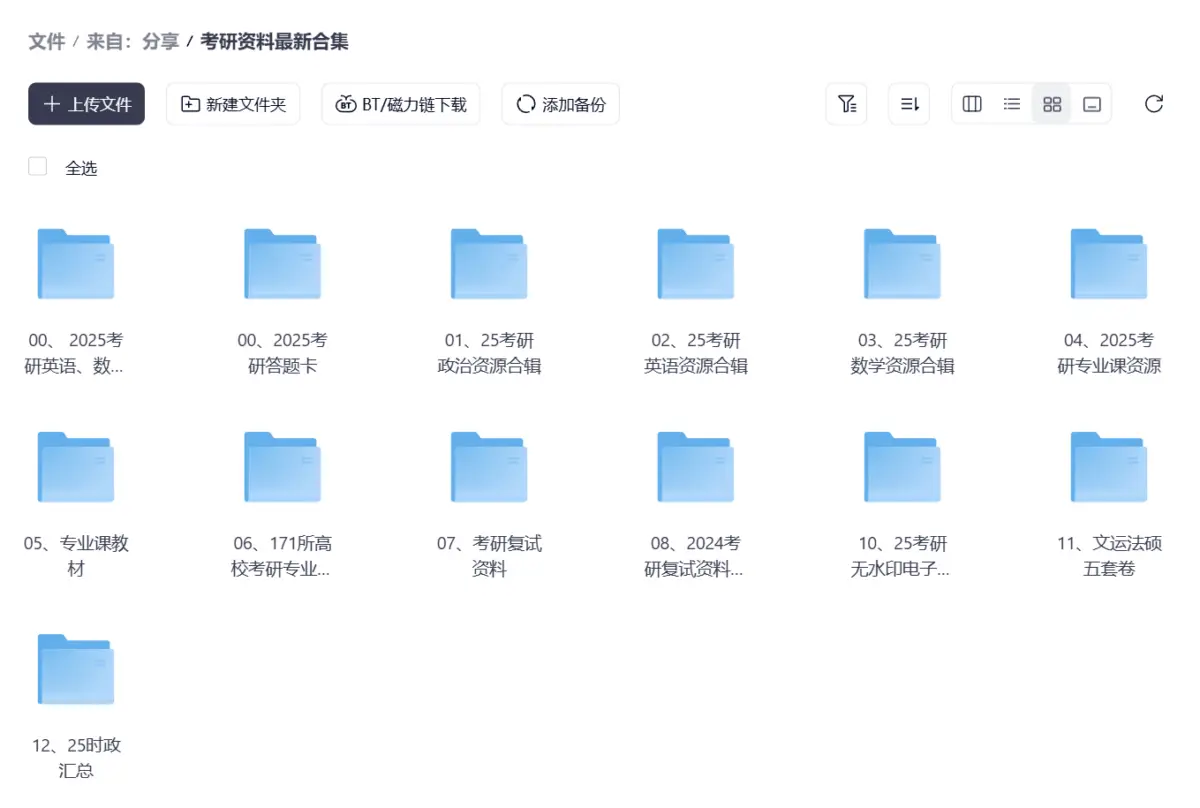Go to 文件 in the breadcrumb
The height and width of the screenshot is (808, 1200).
tap(47, 41)
